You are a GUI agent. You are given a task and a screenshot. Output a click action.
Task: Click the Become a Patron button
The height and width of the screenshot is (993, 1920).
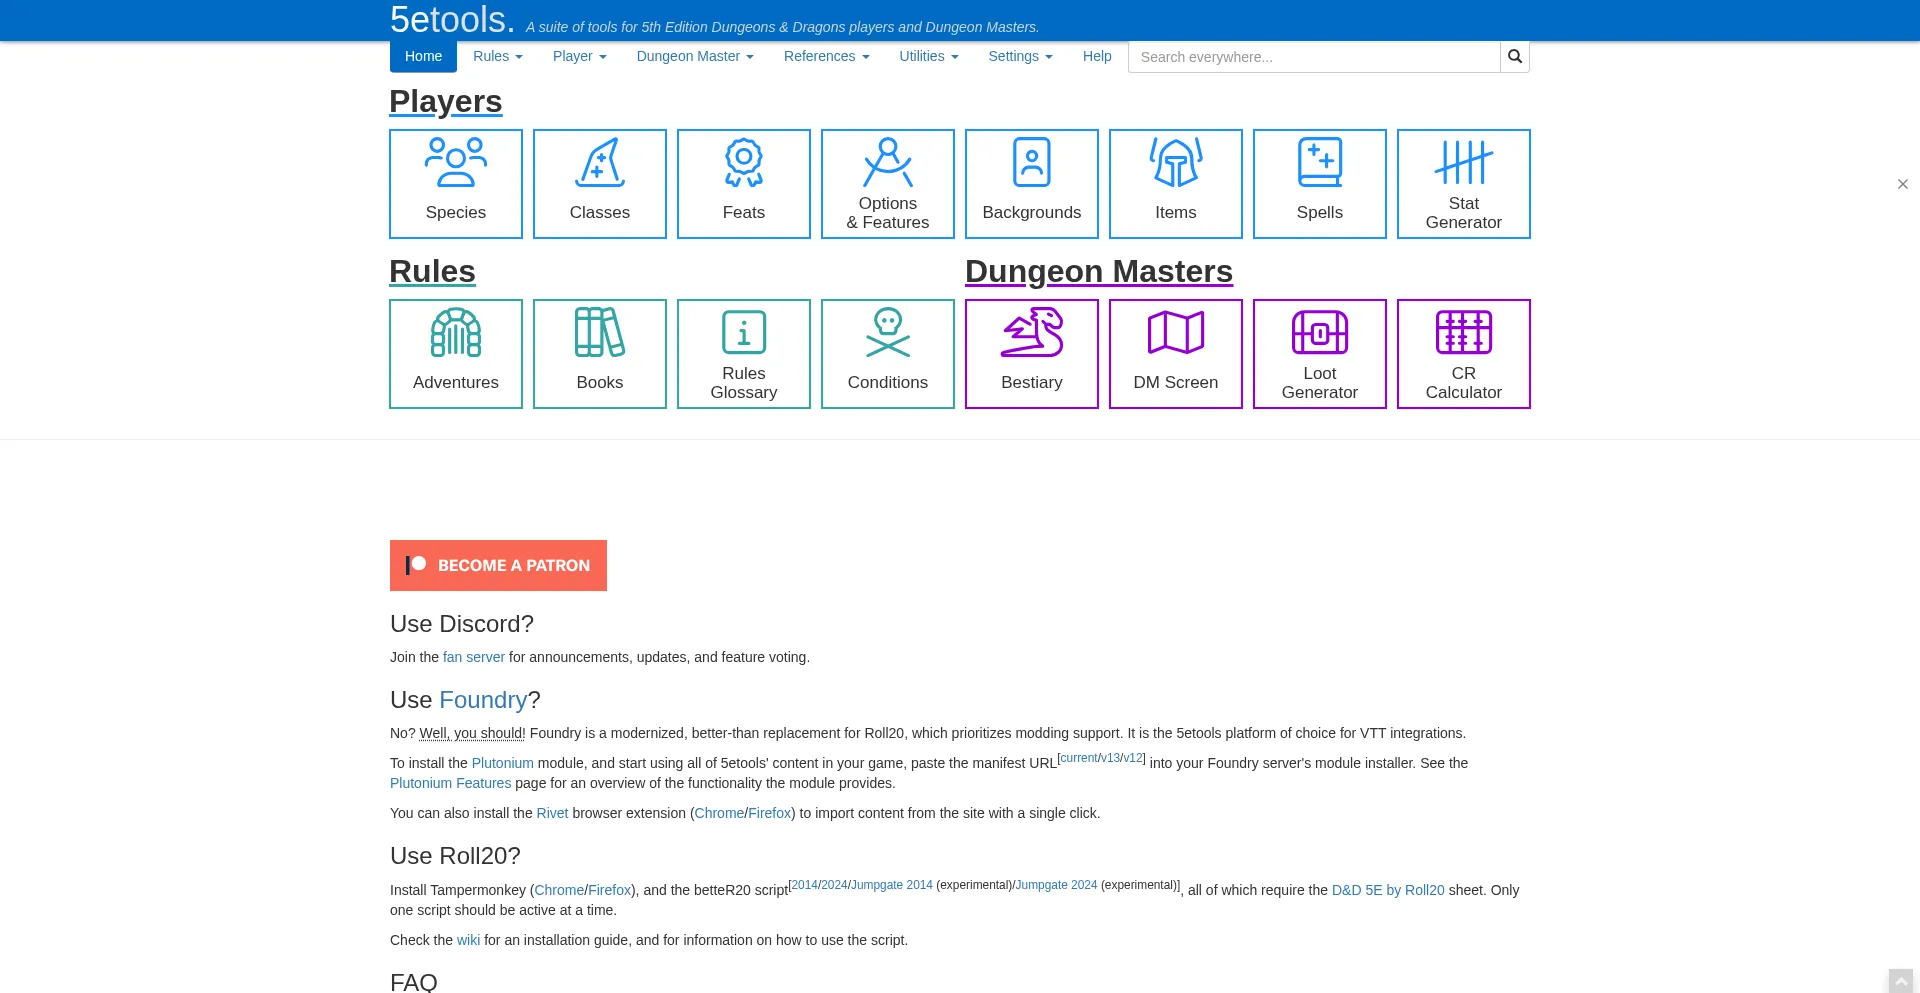(498, 565)
